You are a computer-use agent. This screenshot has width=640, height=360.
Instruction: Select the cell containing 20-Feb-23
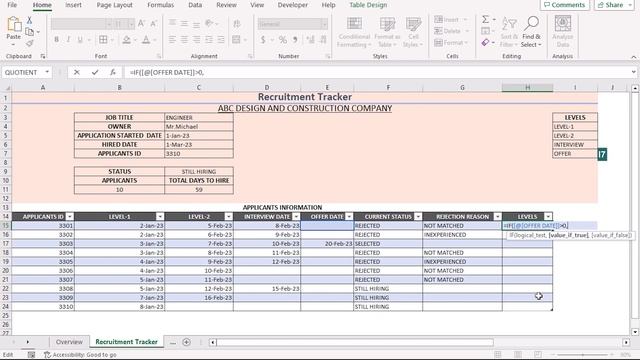coord(327,244)
